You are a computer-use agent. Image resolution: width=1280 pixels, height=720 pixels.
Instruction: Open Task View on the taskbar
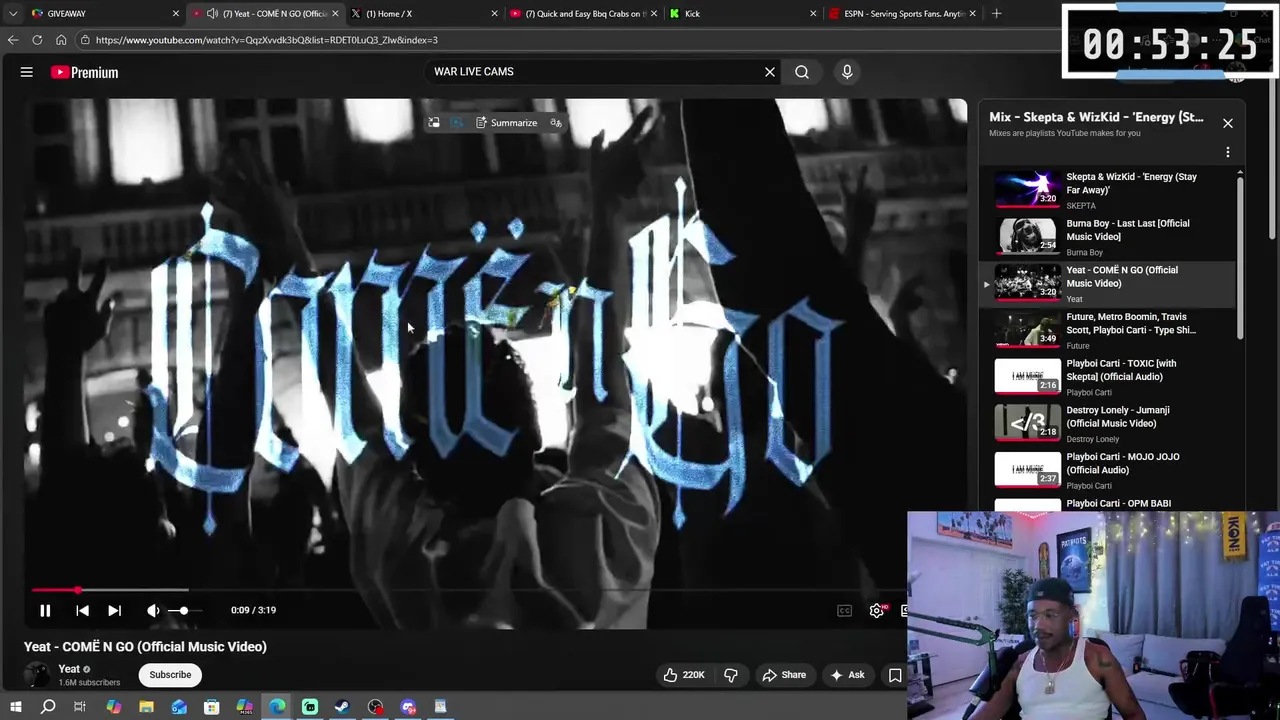coord(80,707)
